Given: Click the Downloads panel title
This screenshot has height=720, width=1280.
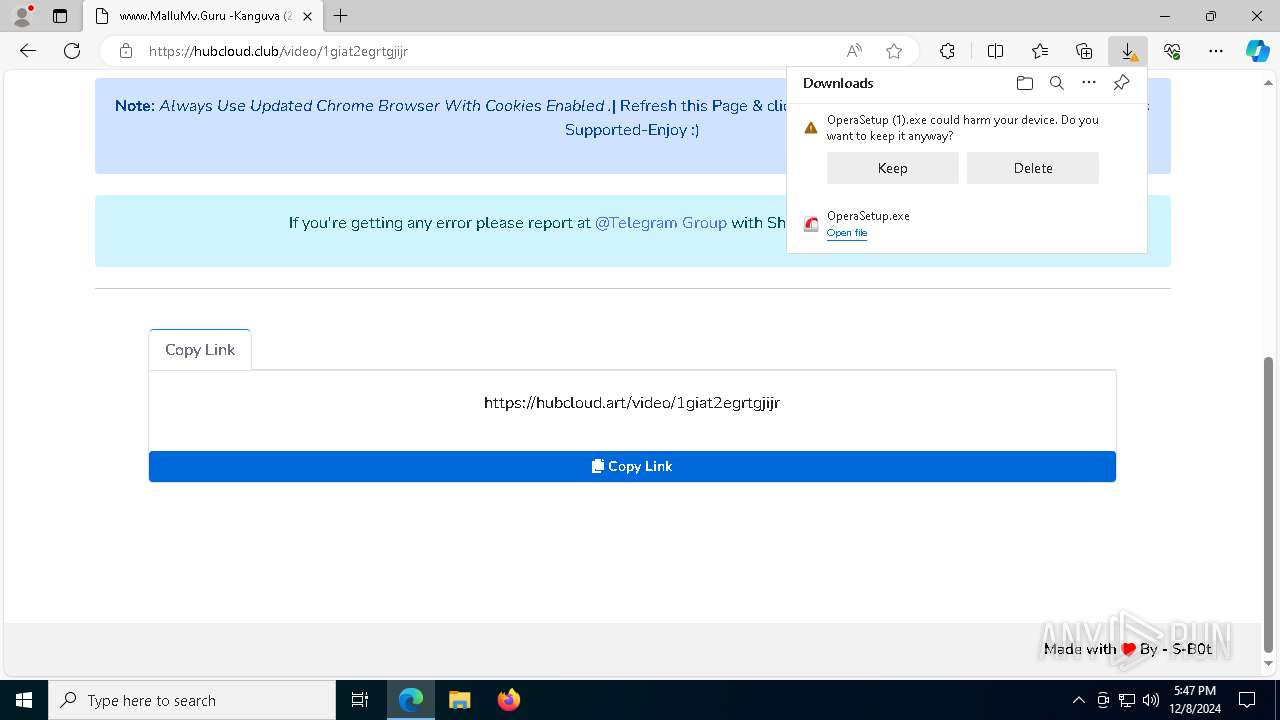Looking at the screenshot, I should coord(838,83).
